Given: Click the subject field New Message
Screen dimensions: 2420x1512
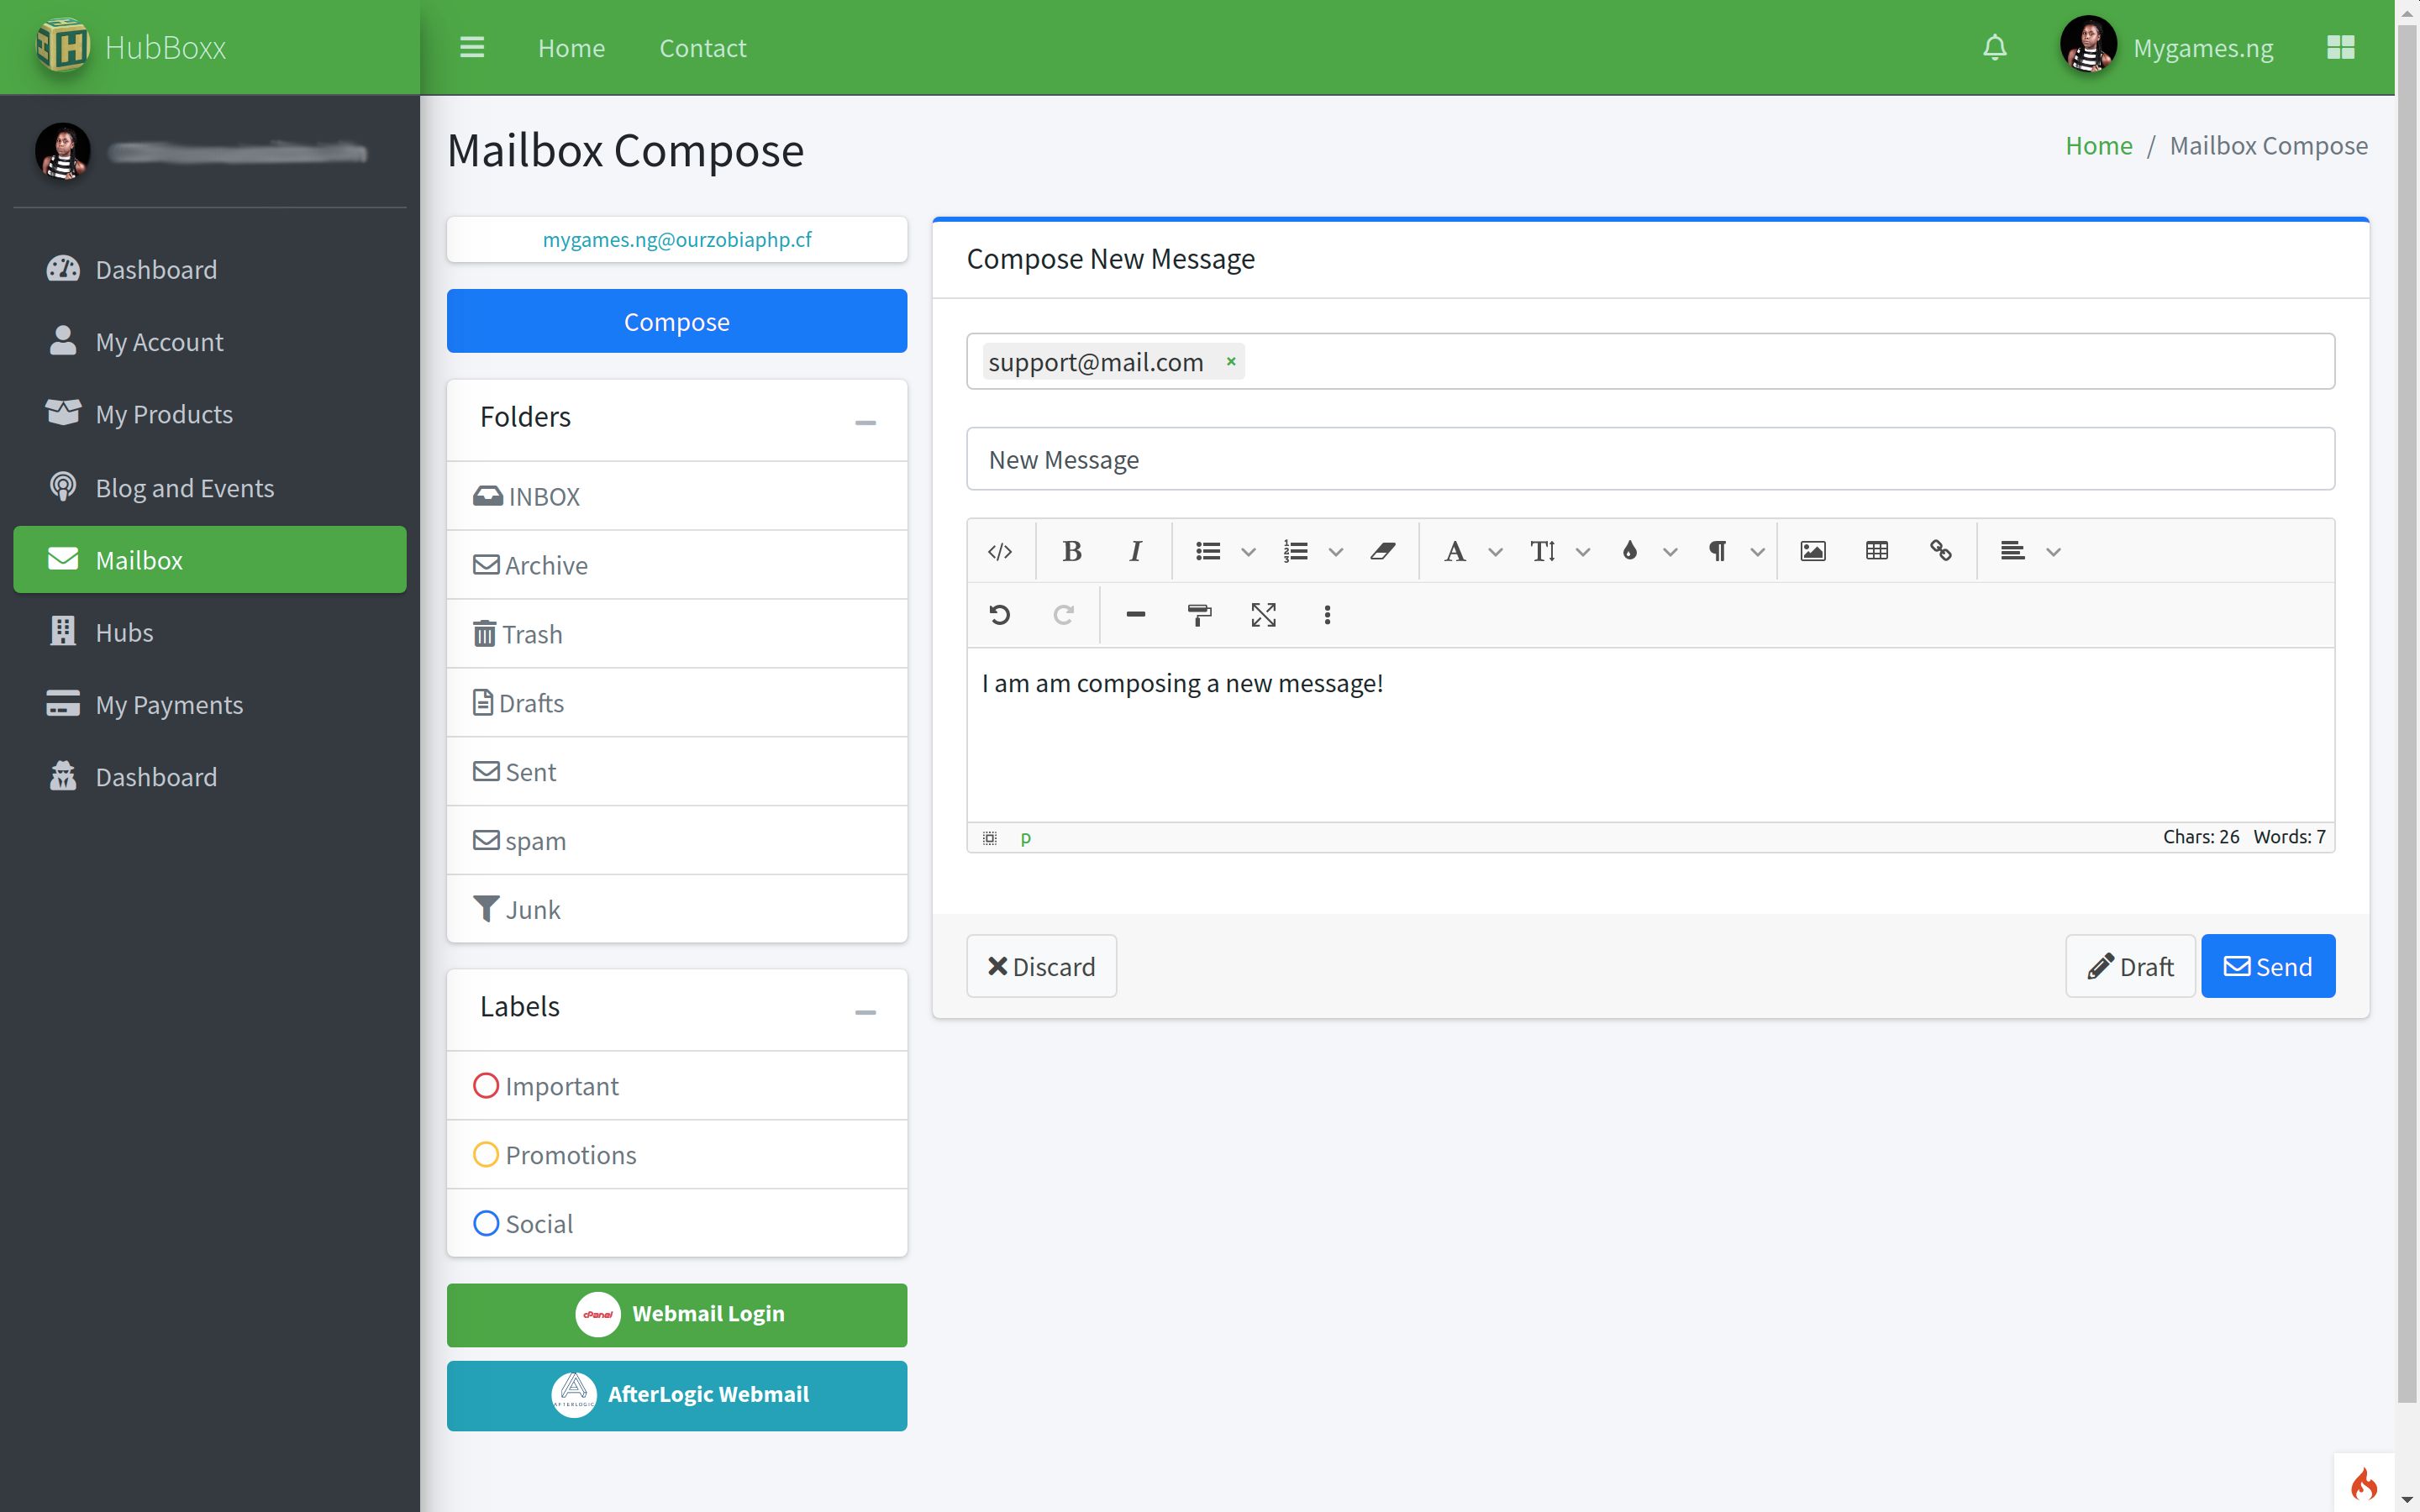Looking at the screenshot, I should coord(1650,459).
